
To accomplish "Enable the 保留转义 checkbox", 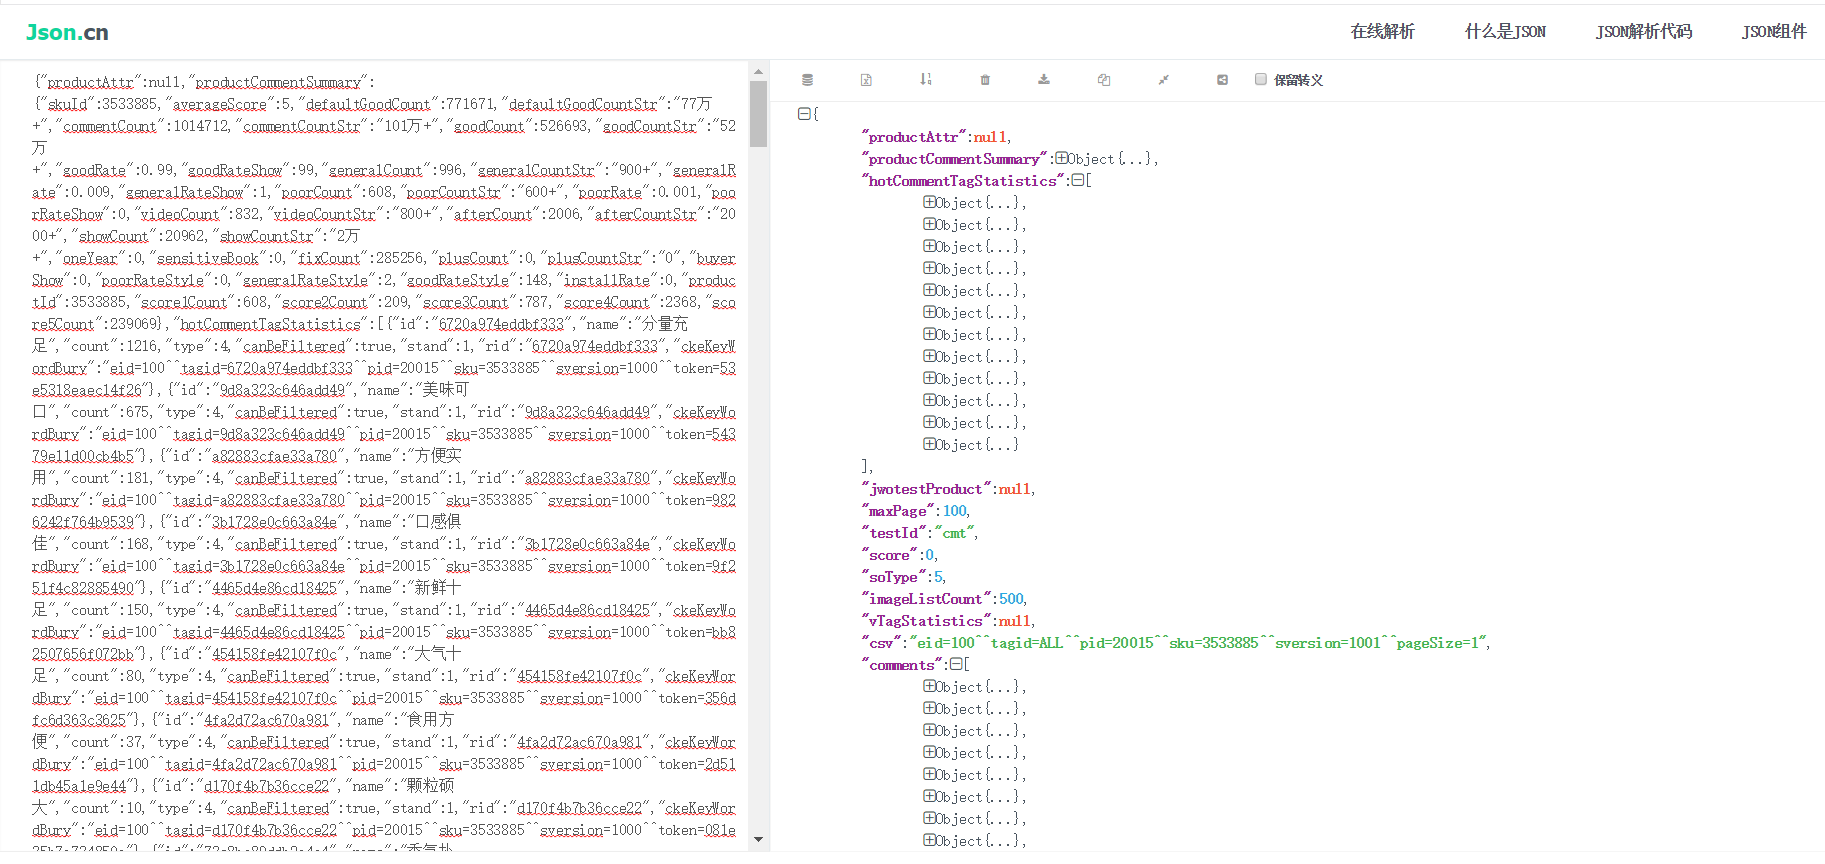I will click(x=1261, y=79).
